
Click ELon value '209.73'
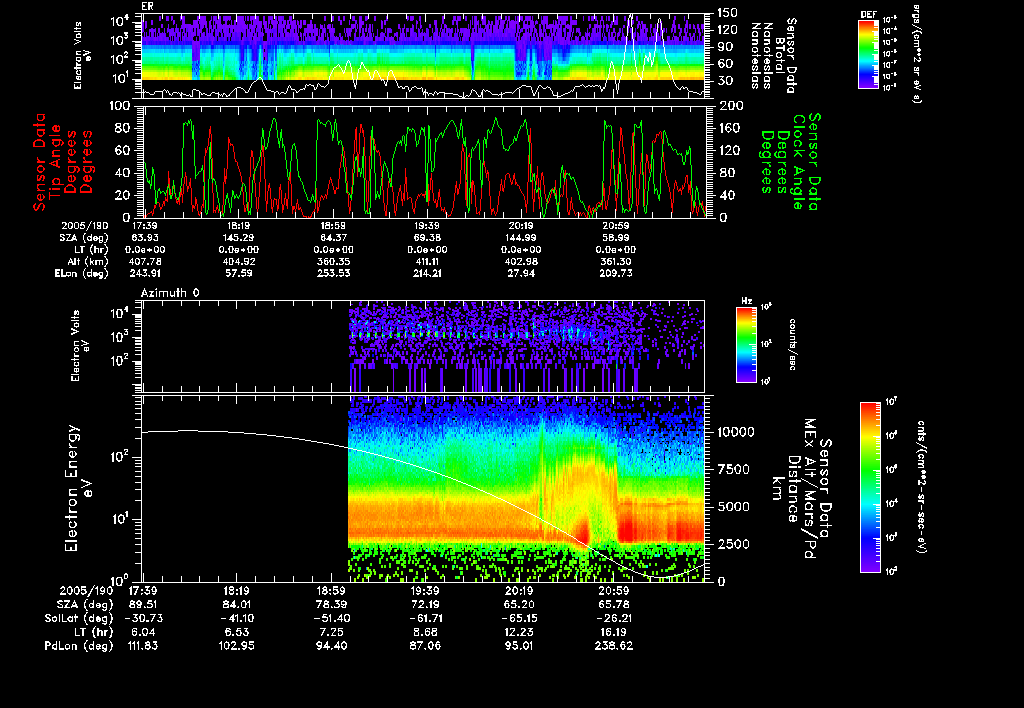[x=615, y=273]
